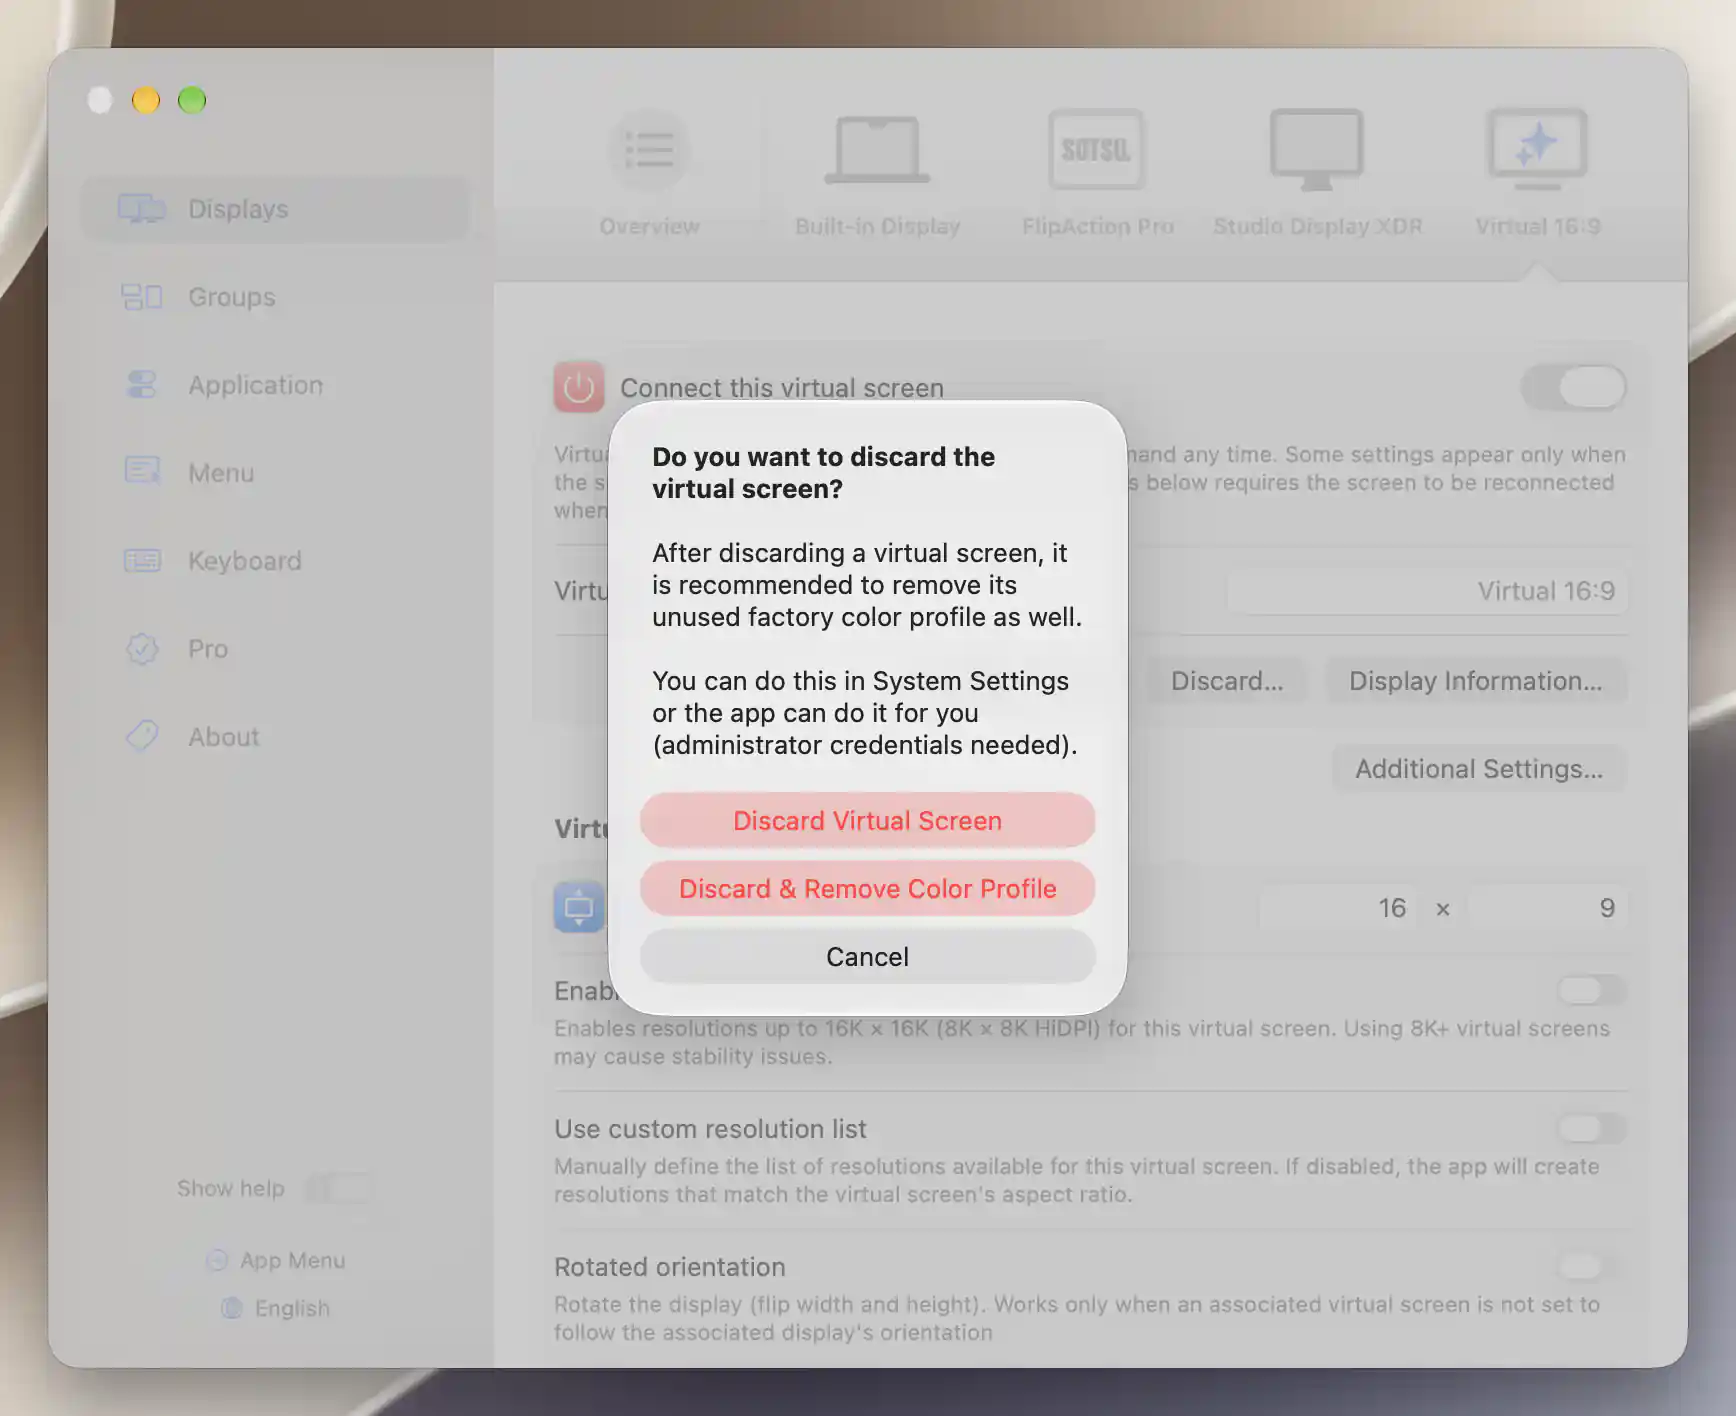1736x1416 pixels.
Task: Click the green zoom window button
Action: tap(192, 100)
